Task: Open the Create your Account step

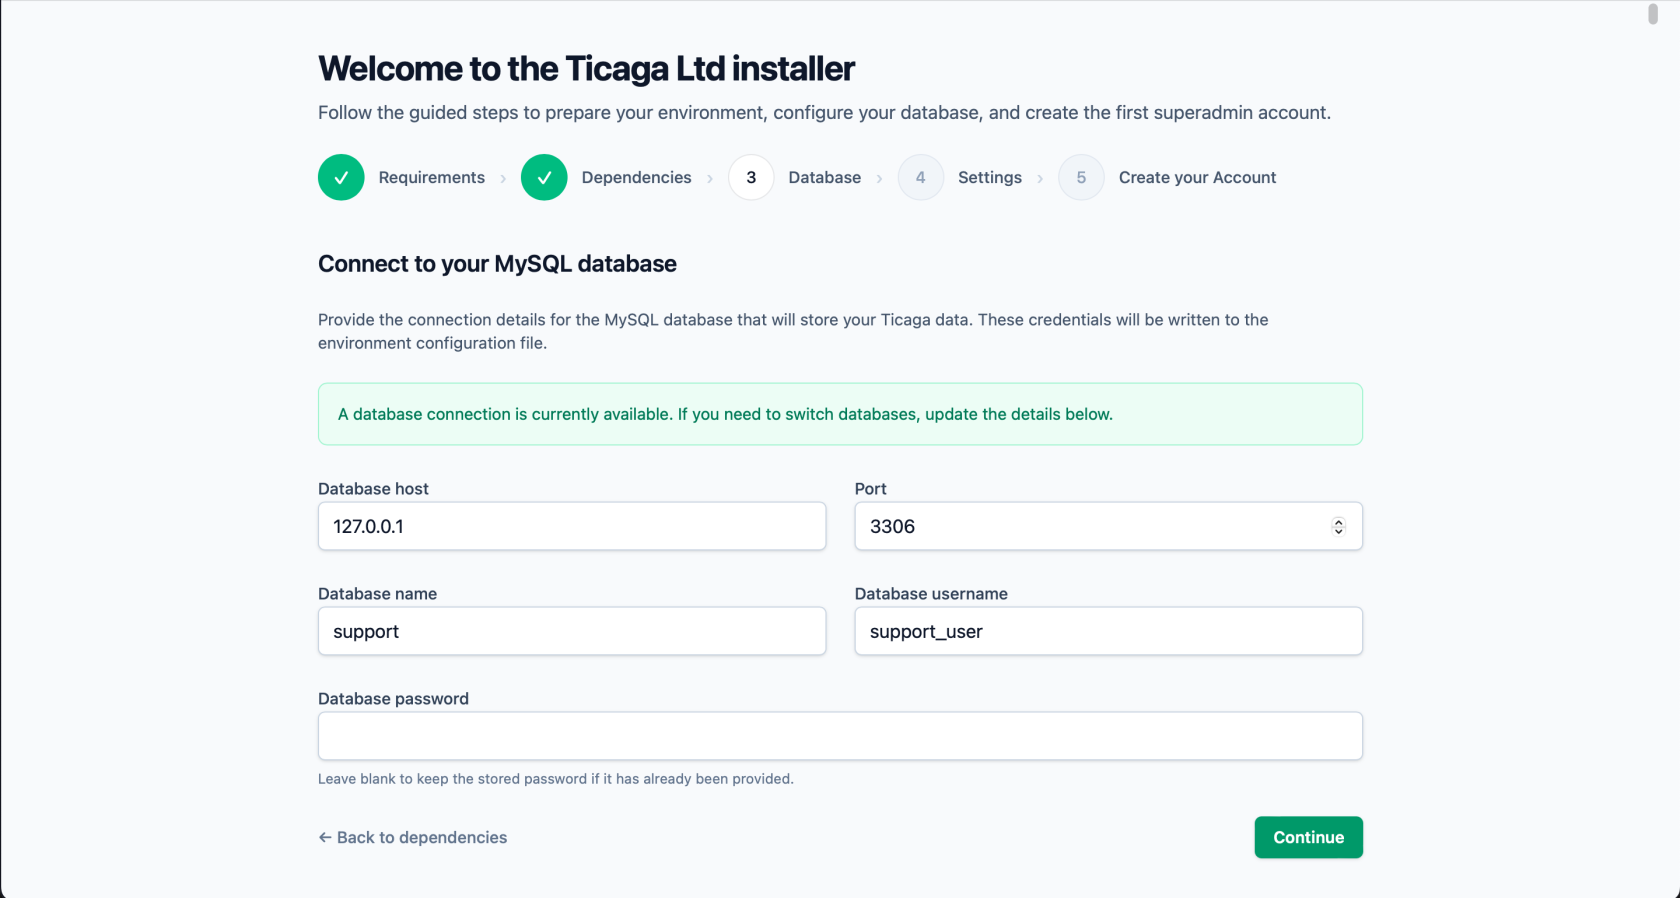Action: (1197, 177)
